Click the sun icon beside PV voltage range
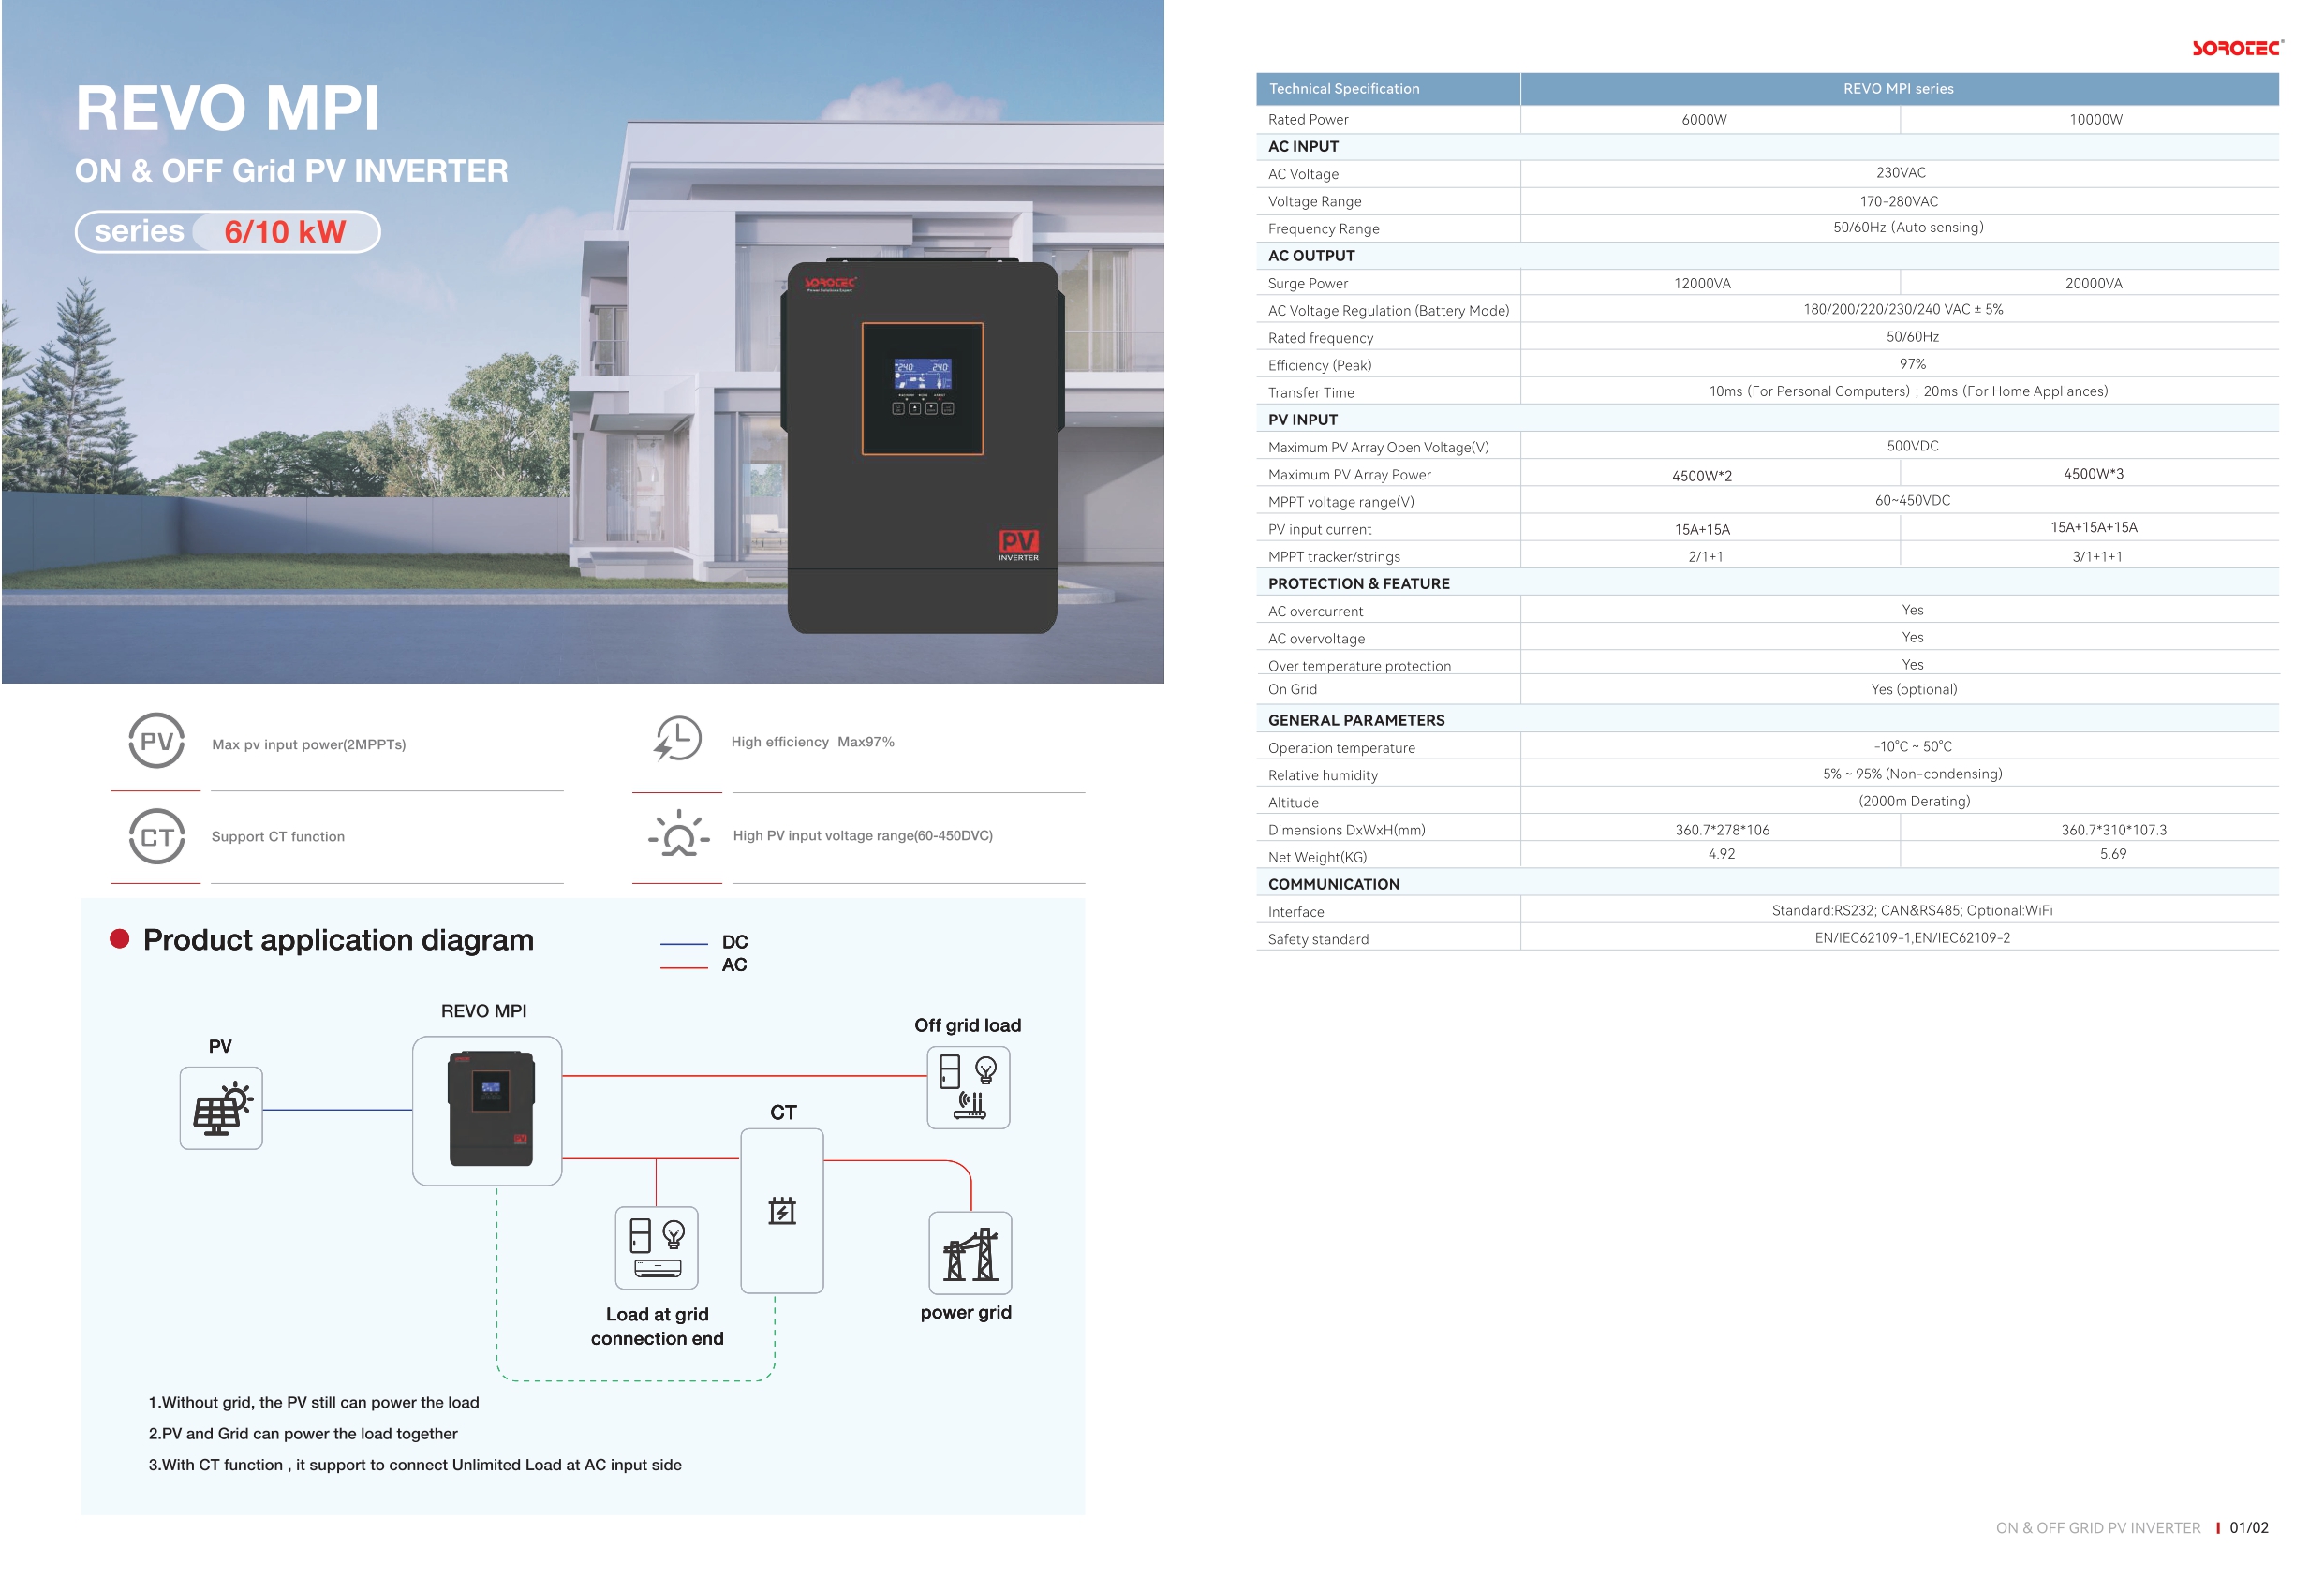This screenshot has height=1577, width=2324. [x=678, y=833]
